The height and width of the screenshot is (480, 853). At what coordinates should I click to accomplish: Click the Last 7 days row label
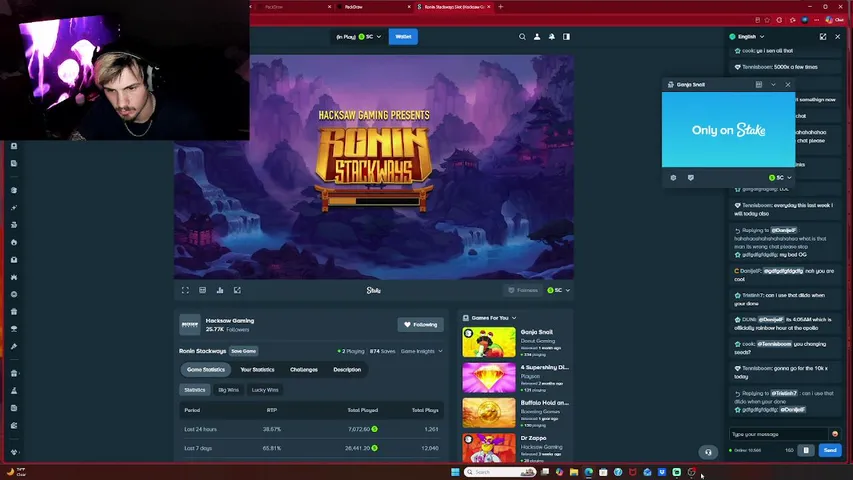click(198, 448)
